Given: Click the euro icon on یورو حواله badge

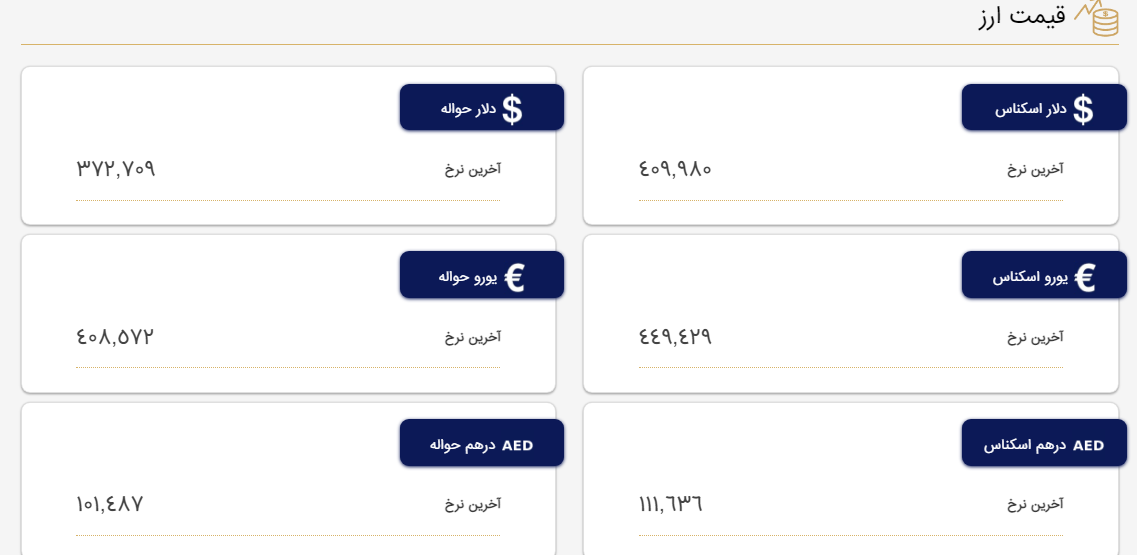Looking at the screenshot, I should pos(515,277).
